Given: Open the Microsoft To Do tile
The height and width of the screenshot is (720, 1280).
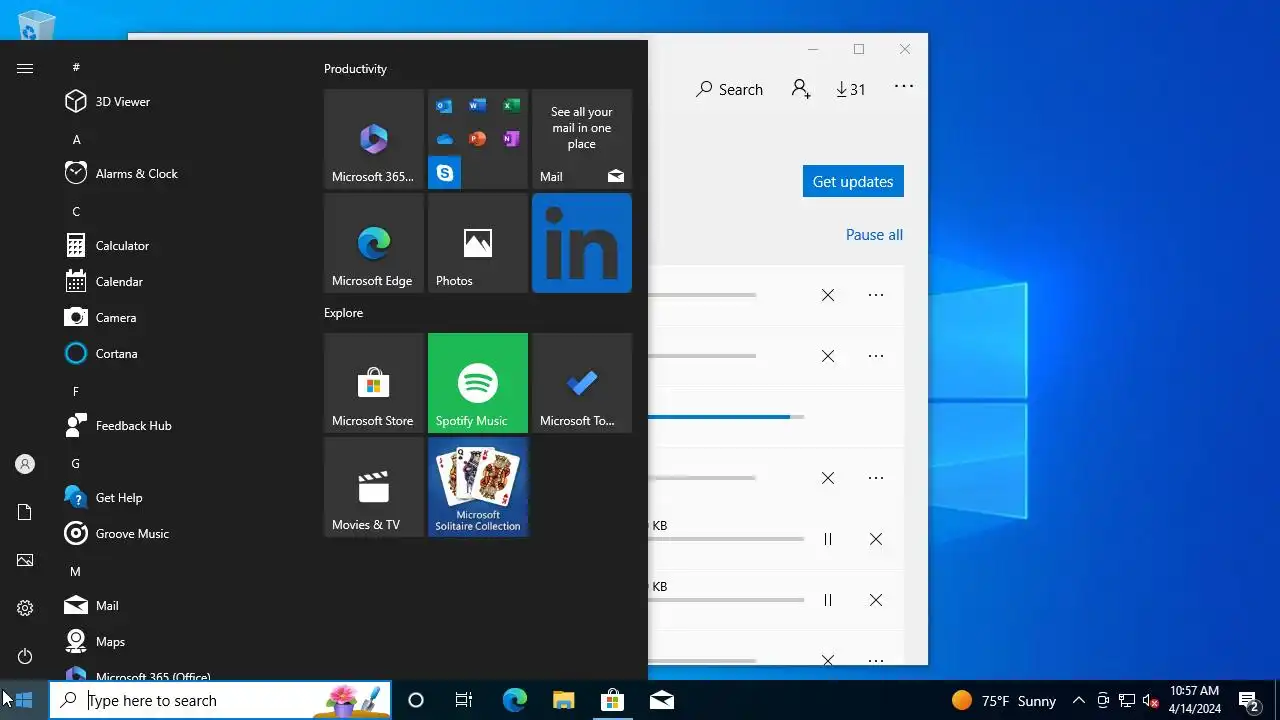Looking at the screenshot, I should click(582, 383).
